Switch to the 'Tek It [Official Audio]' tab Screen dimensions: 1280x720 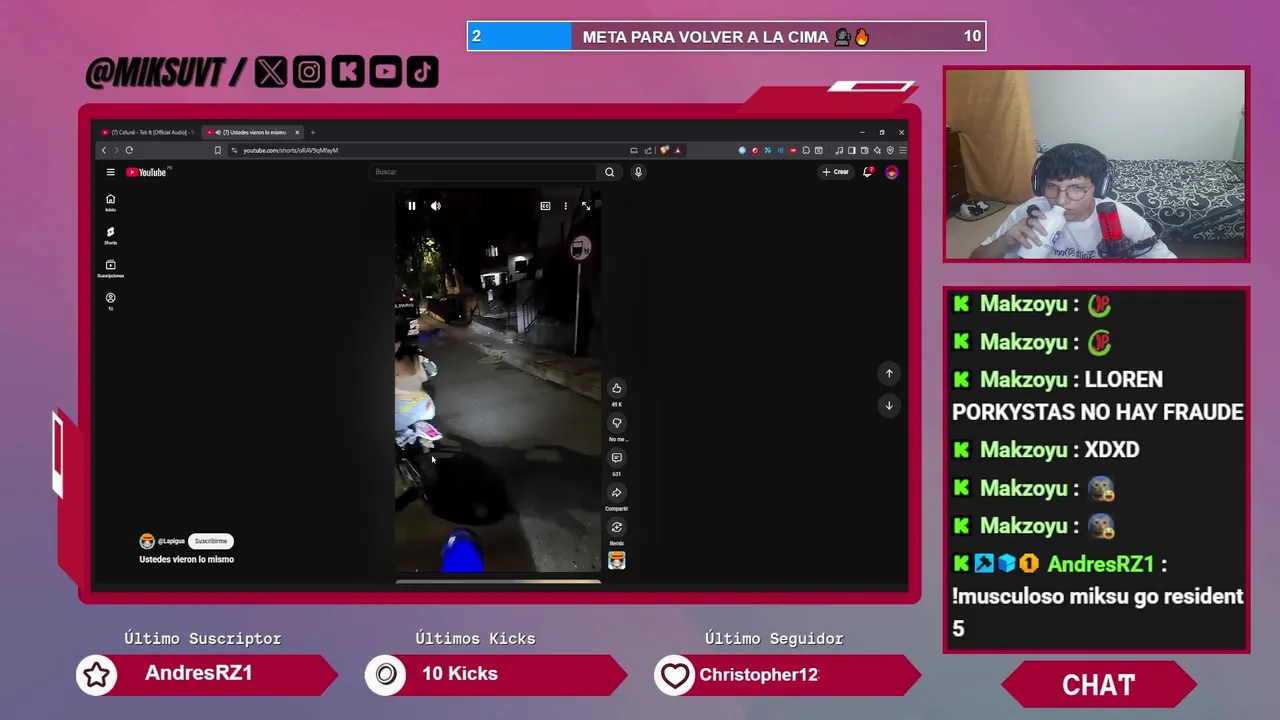point(147,132)
